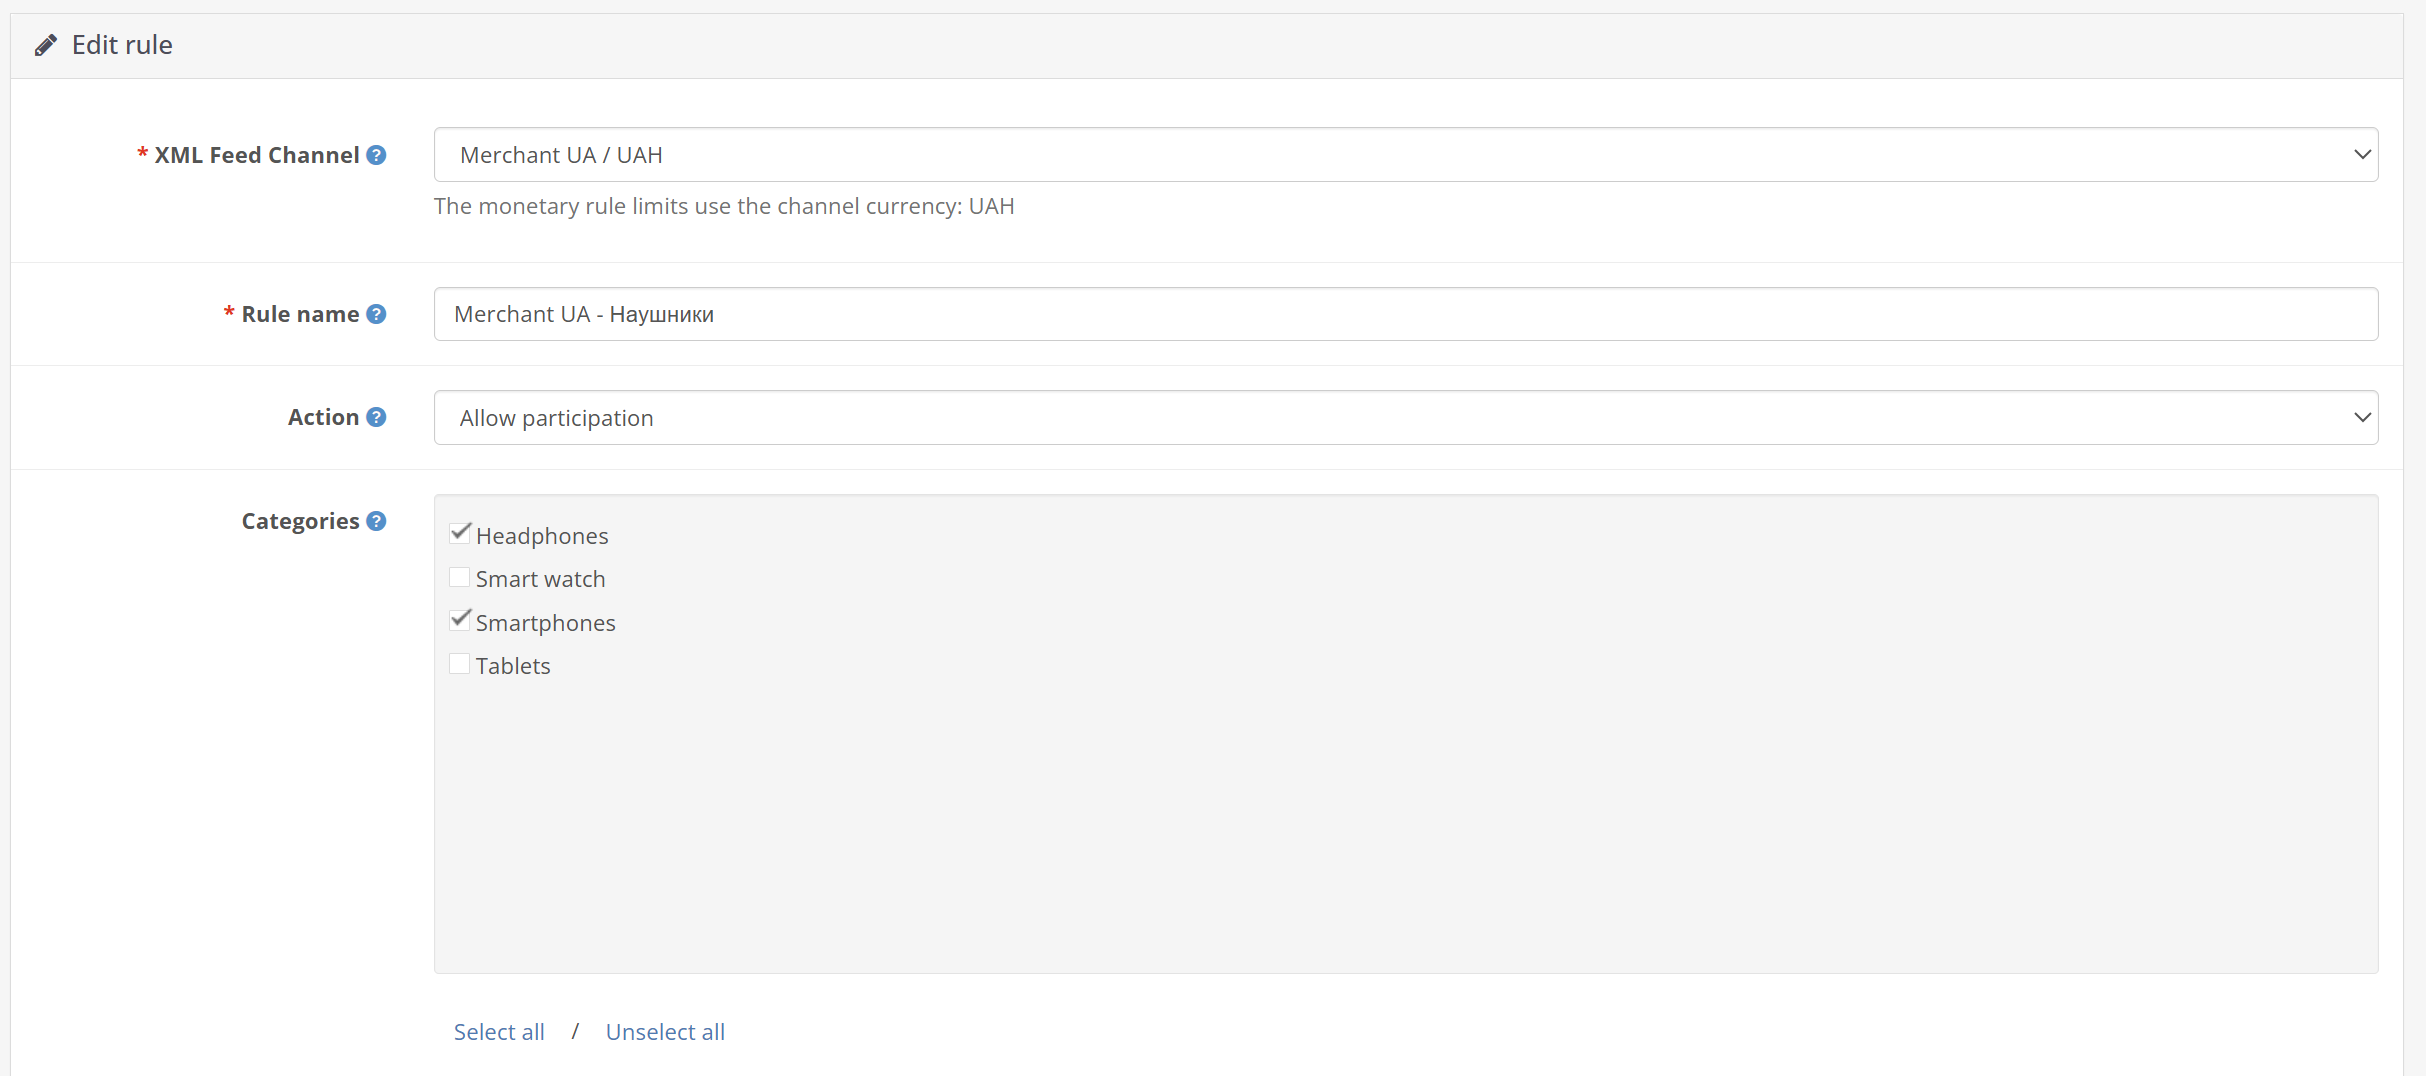Click the Unselect all link
This screenshot has width=2426, height=1076.
[665, 1032]
